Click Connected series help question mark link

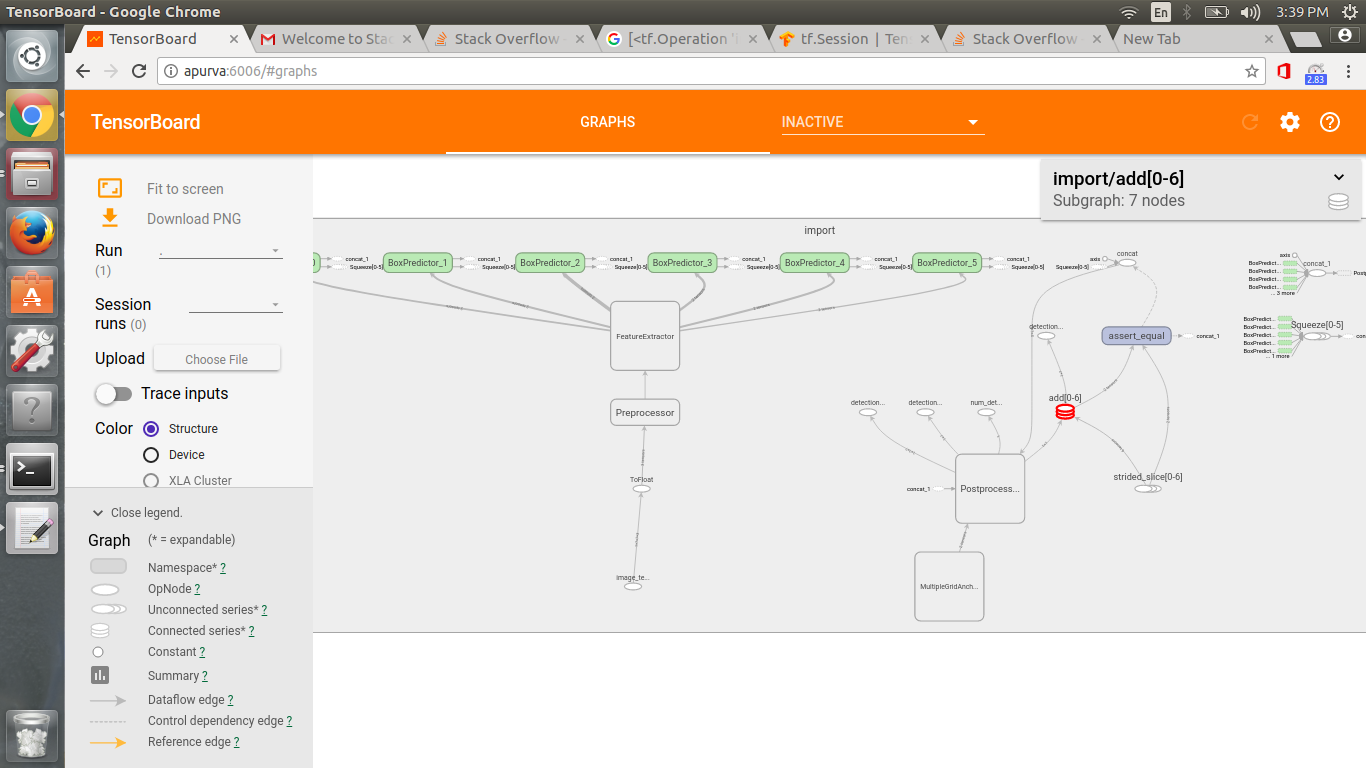251,631
